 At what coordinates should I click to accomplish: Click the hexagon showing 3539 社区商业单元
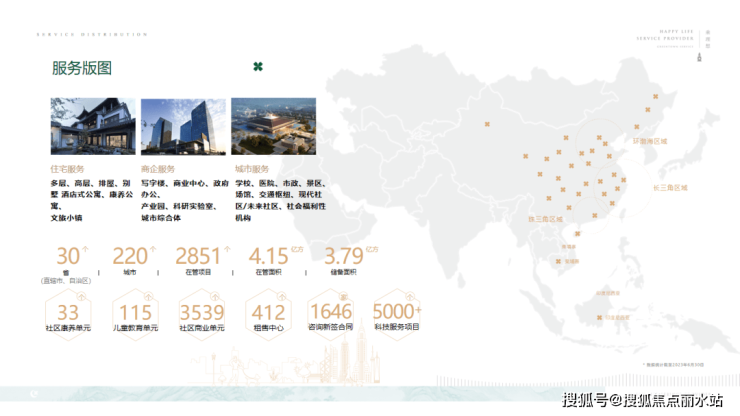[x=202, y=314]
